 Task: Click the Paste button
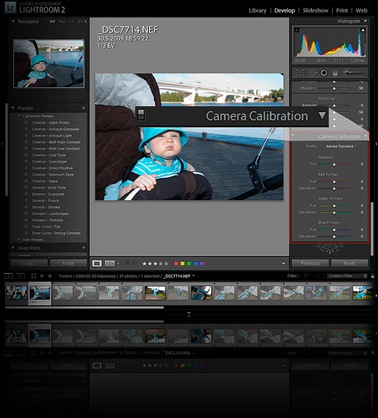click(x=68, y=263)
